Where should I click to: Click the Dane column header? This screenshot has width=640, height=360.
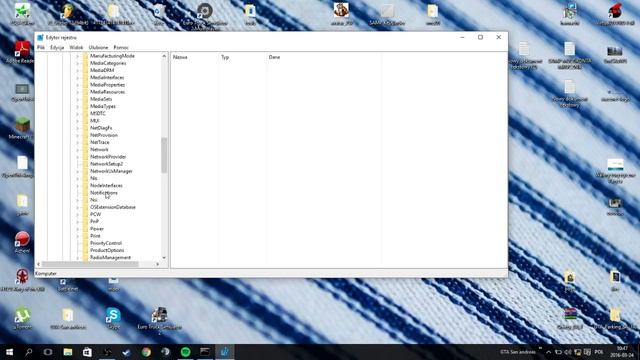[274, 57]
